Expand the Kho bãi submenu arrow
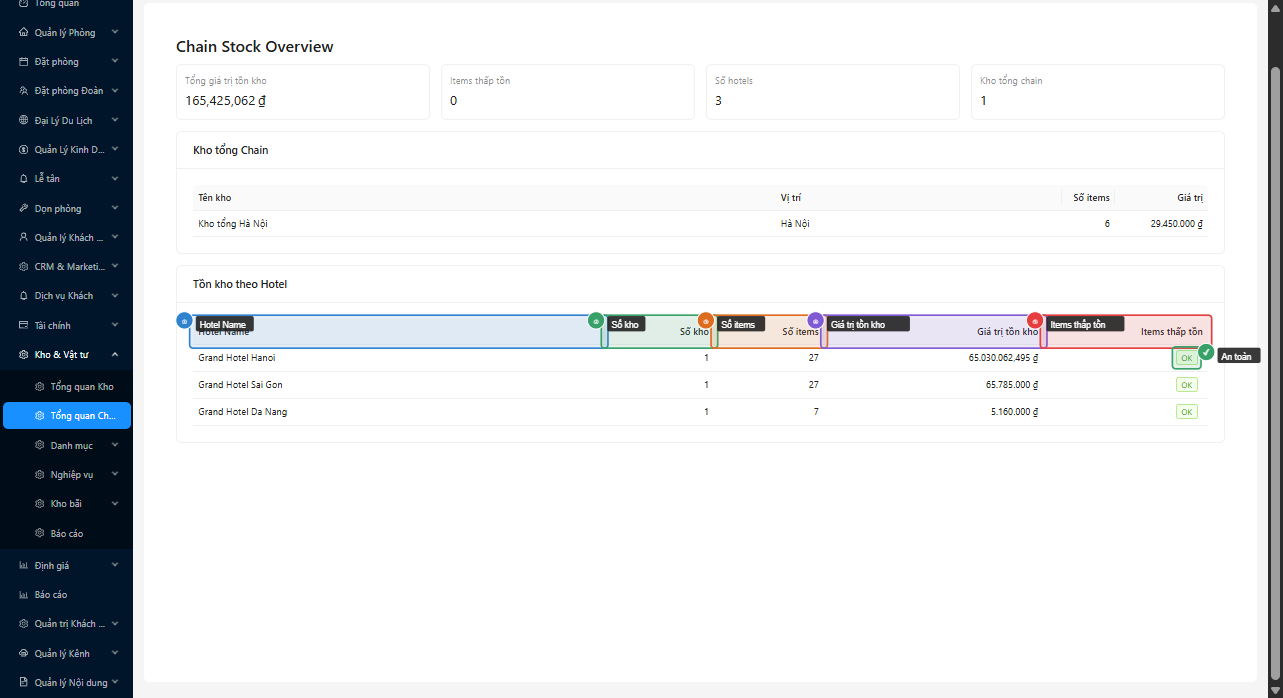This screenshot has width=1283, height=698. pos(115,504)
